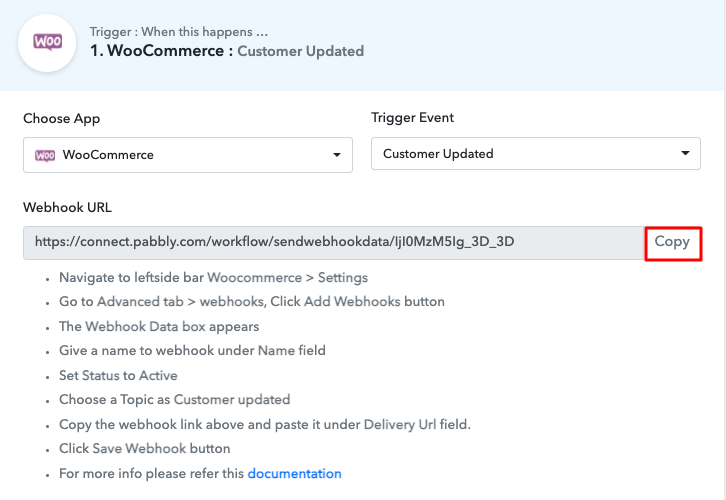Click the 'Trigger Event' label
This screenshot has width=726, height=500.
pyautogui.click(x=413, y=118)
